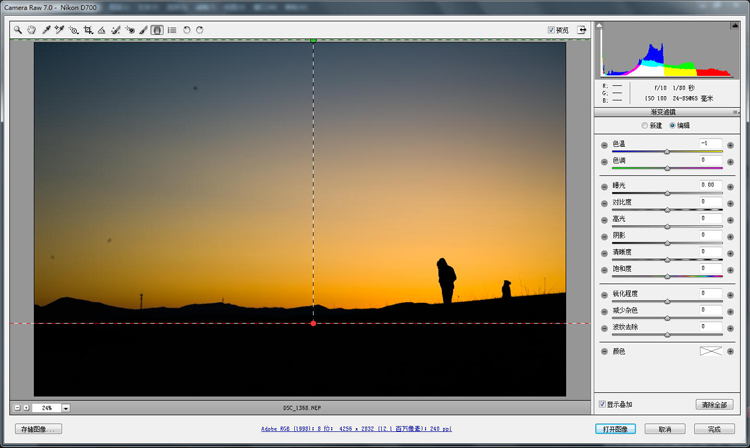Click the 色温 value field
Screen dimensions: 750x448
point(710,143)
